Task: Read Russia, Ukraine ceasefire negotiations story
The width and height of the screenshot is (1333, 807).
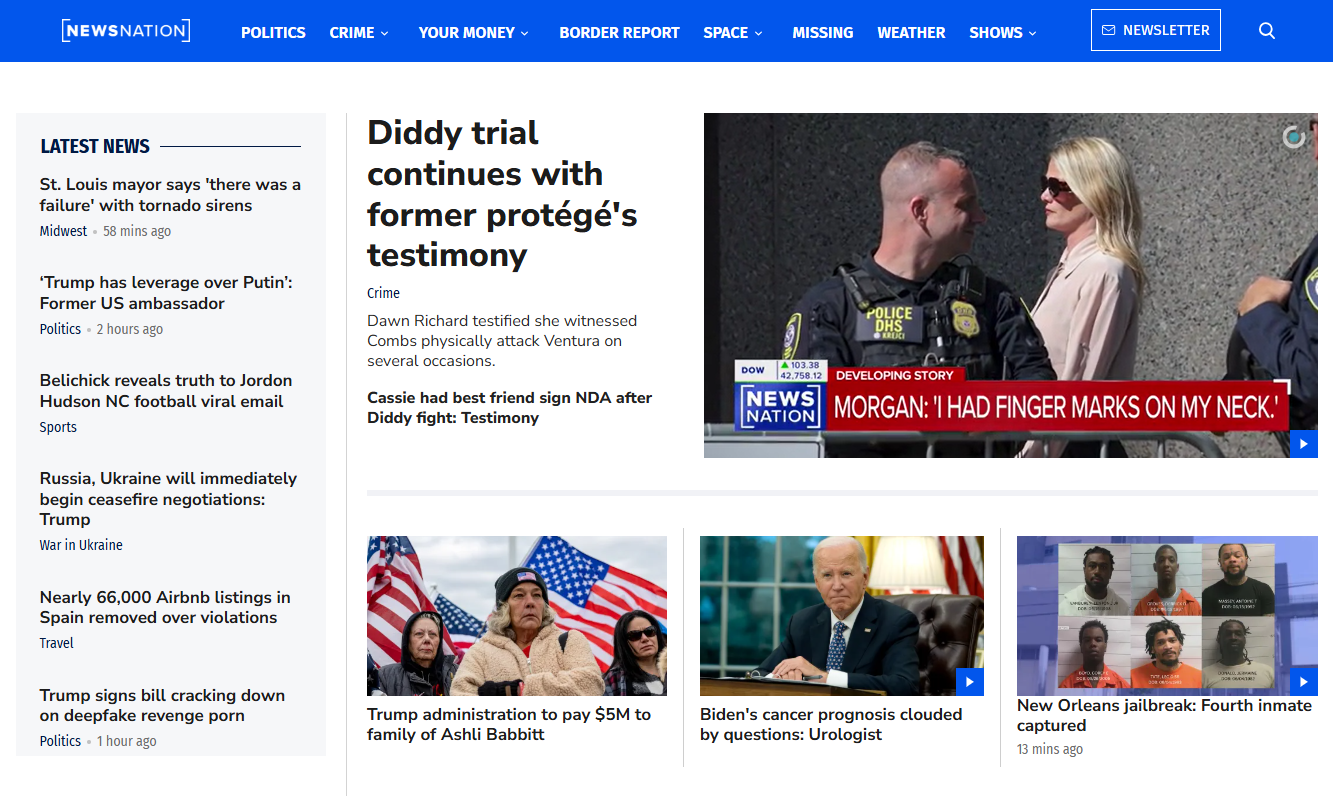Action: (x=168, y=499)
